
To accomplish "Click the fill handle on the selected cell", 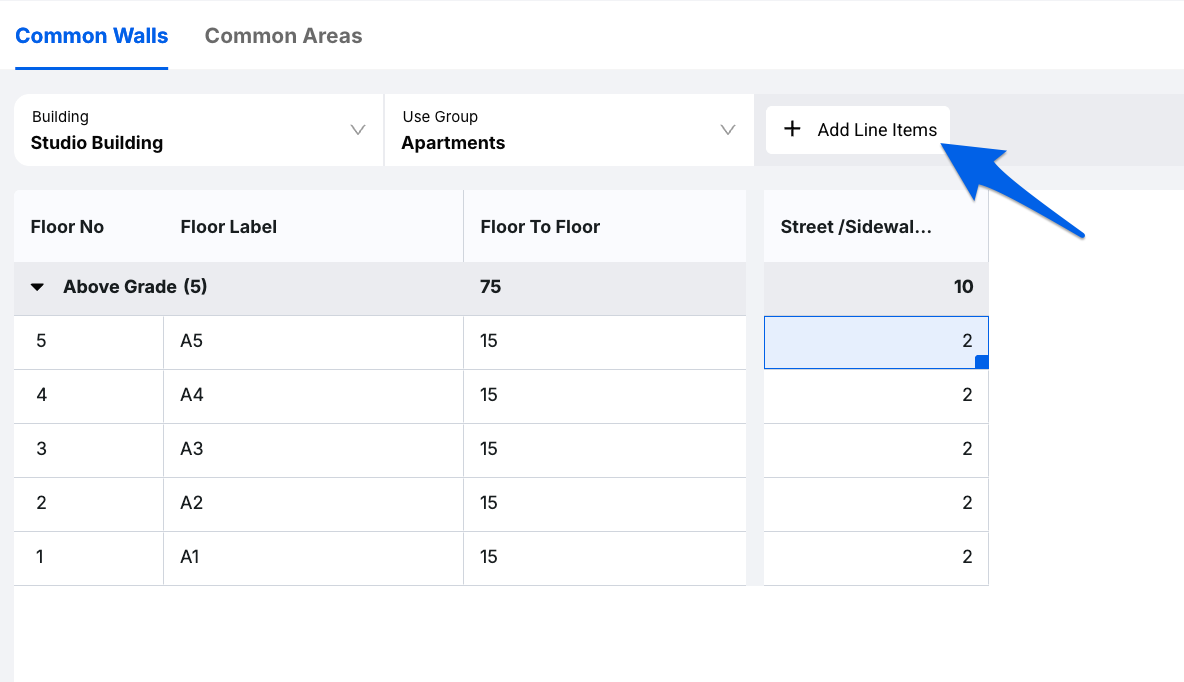I will 981,362.
